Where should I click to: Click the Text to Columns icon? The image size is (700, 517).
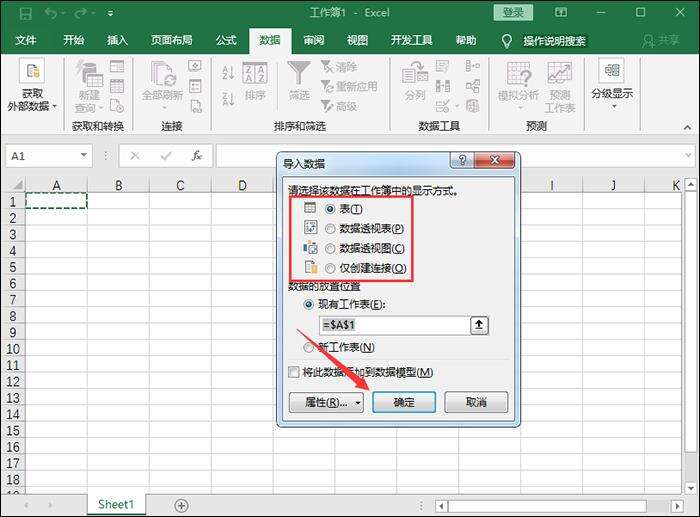[415, 73]
